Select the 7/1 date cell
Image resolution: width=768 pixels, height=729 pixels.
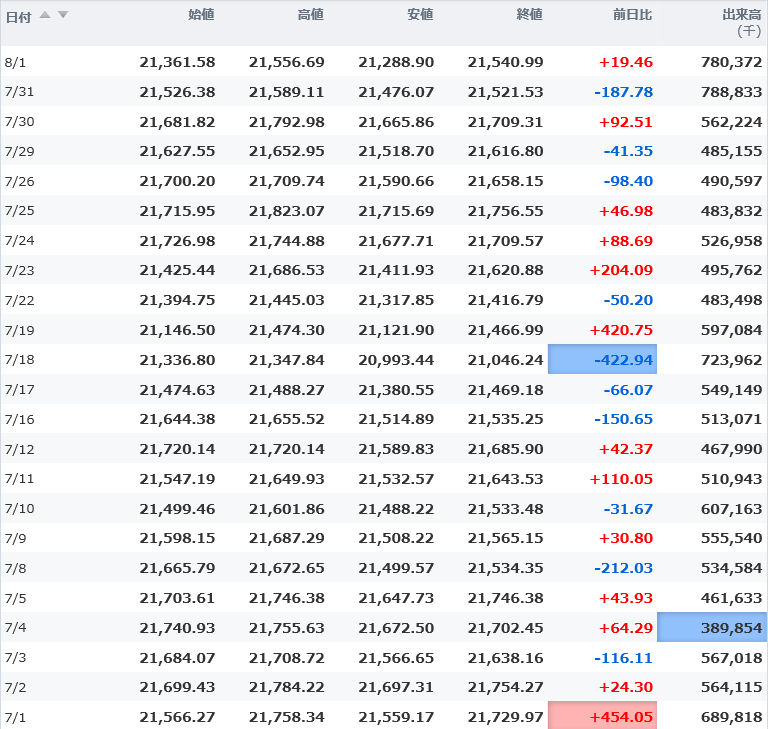click(x=15, y=717)
